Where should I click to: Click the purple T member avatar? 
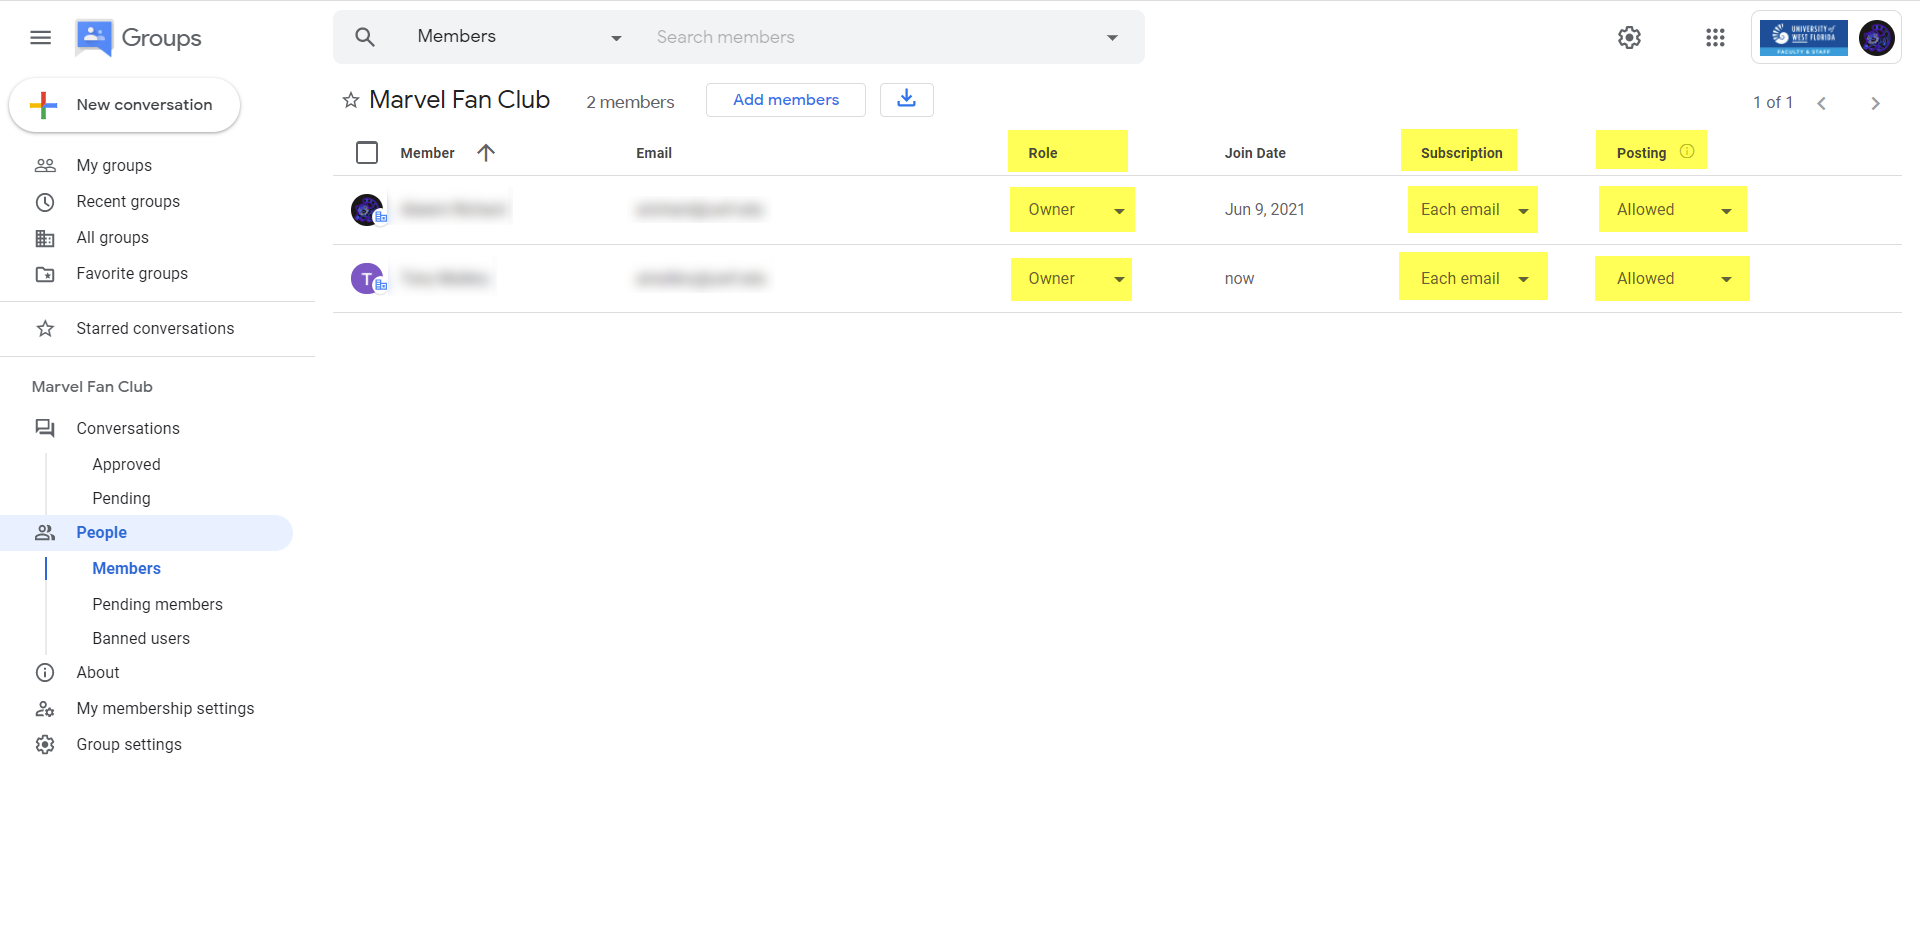pyautogui.click(x=367, y=278)
